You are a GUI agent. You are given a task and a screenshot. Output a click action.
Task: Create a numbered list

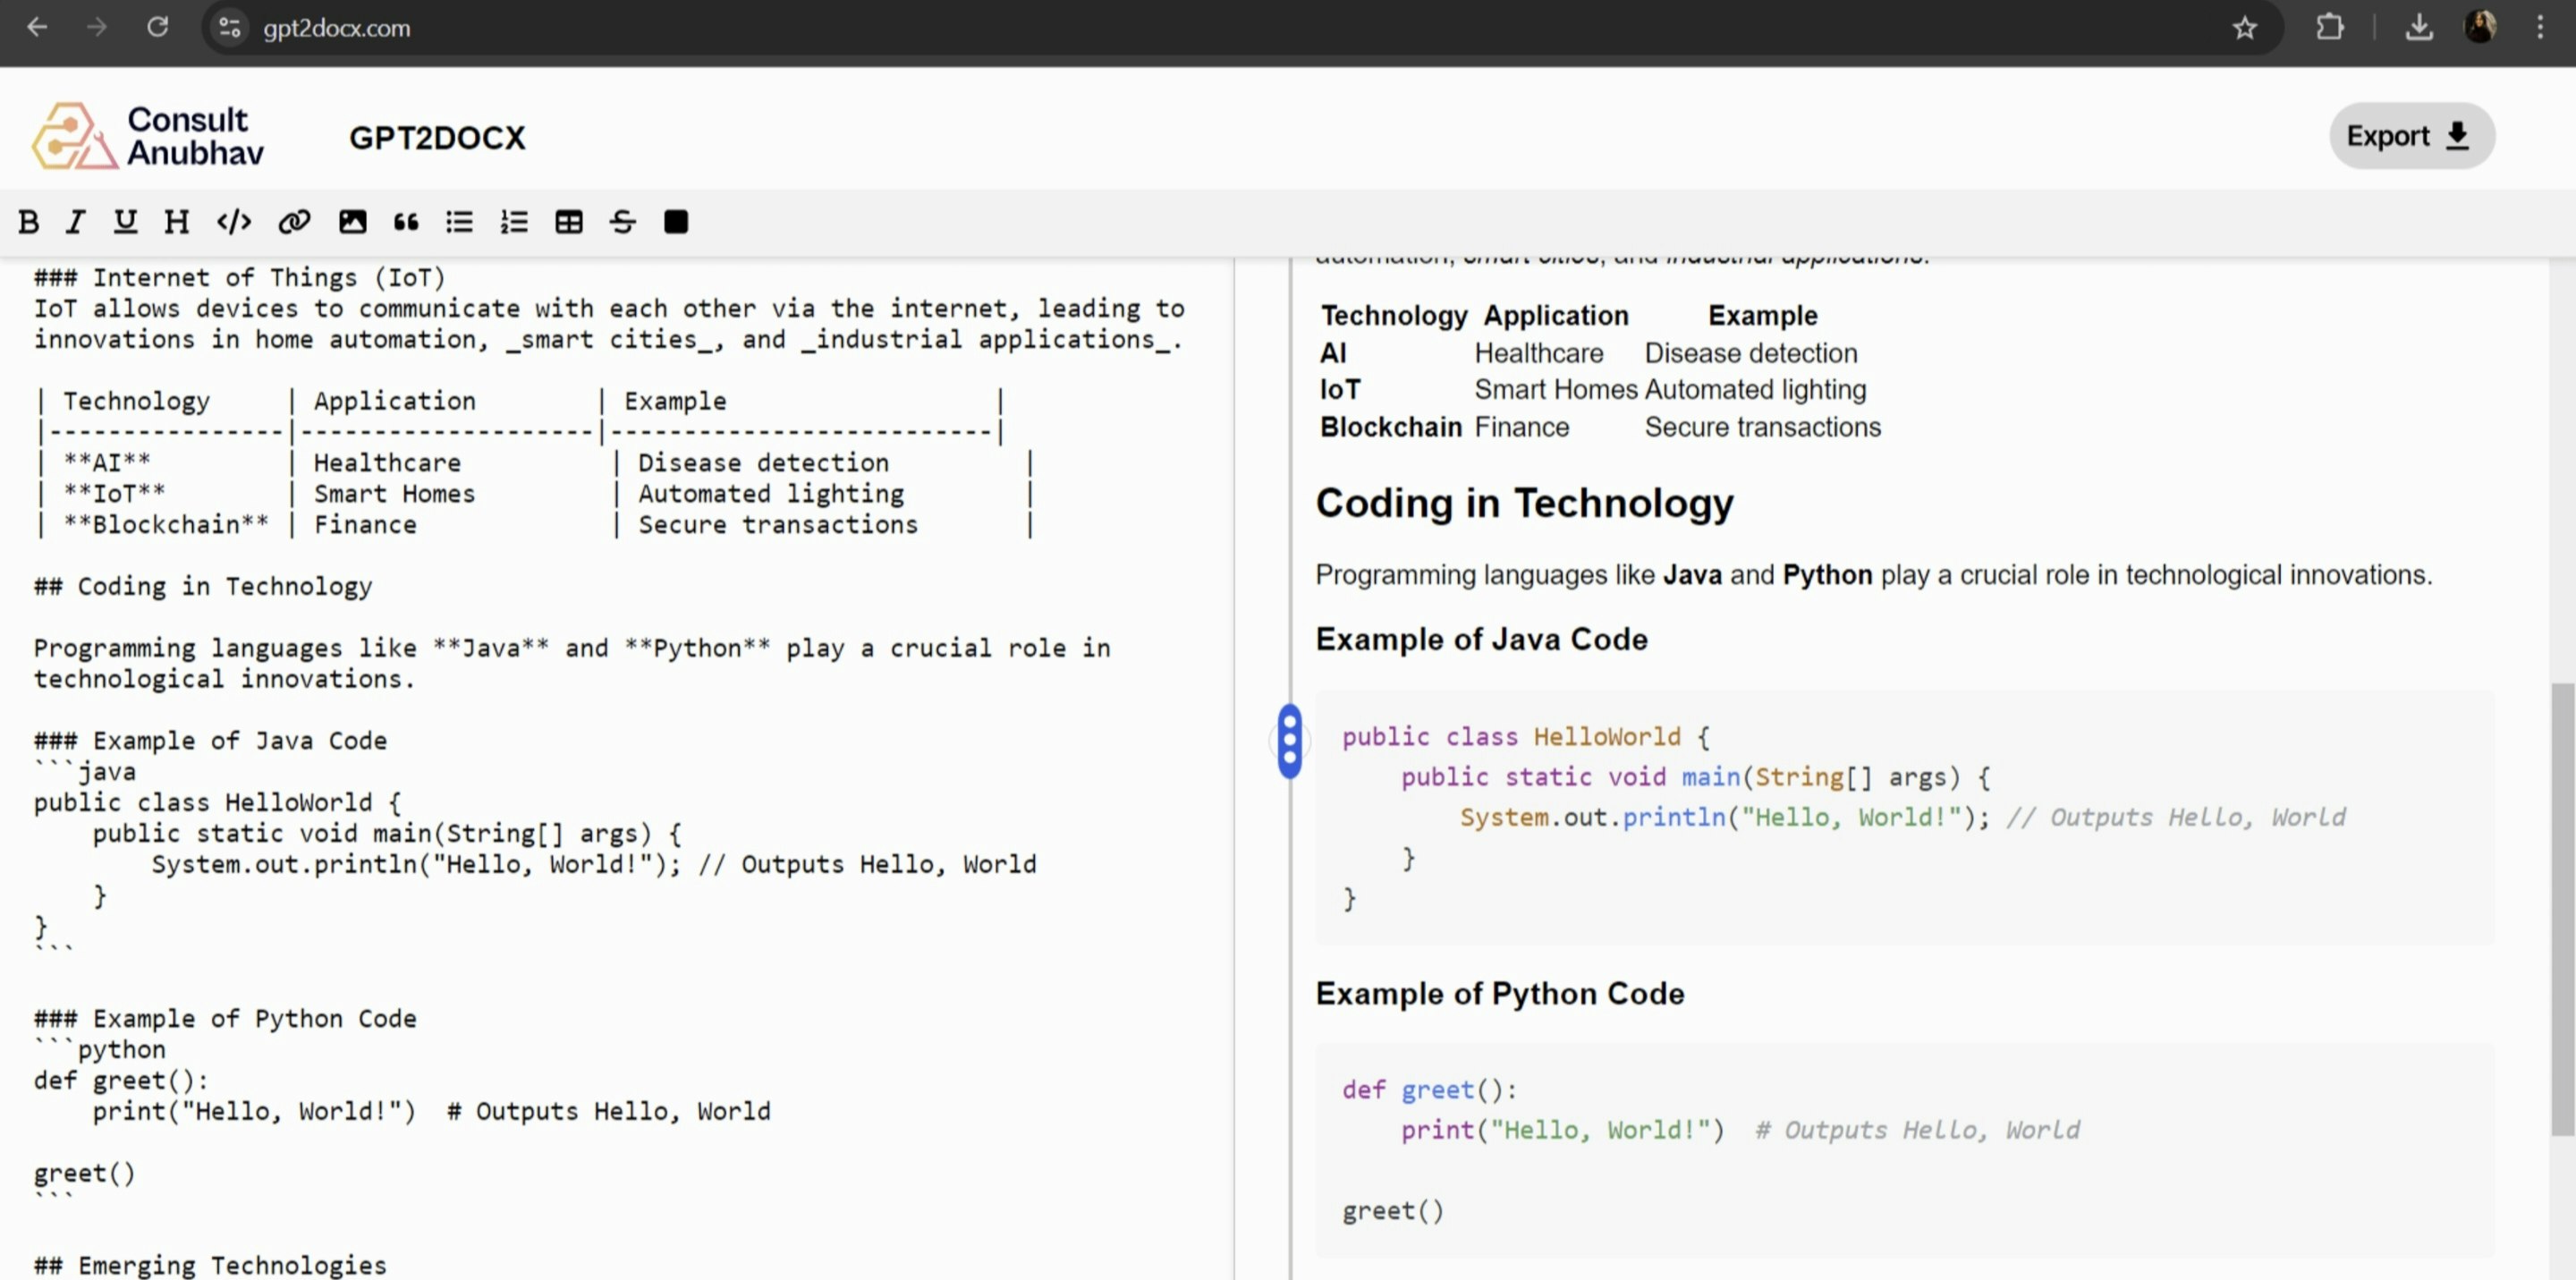point(514,222)
